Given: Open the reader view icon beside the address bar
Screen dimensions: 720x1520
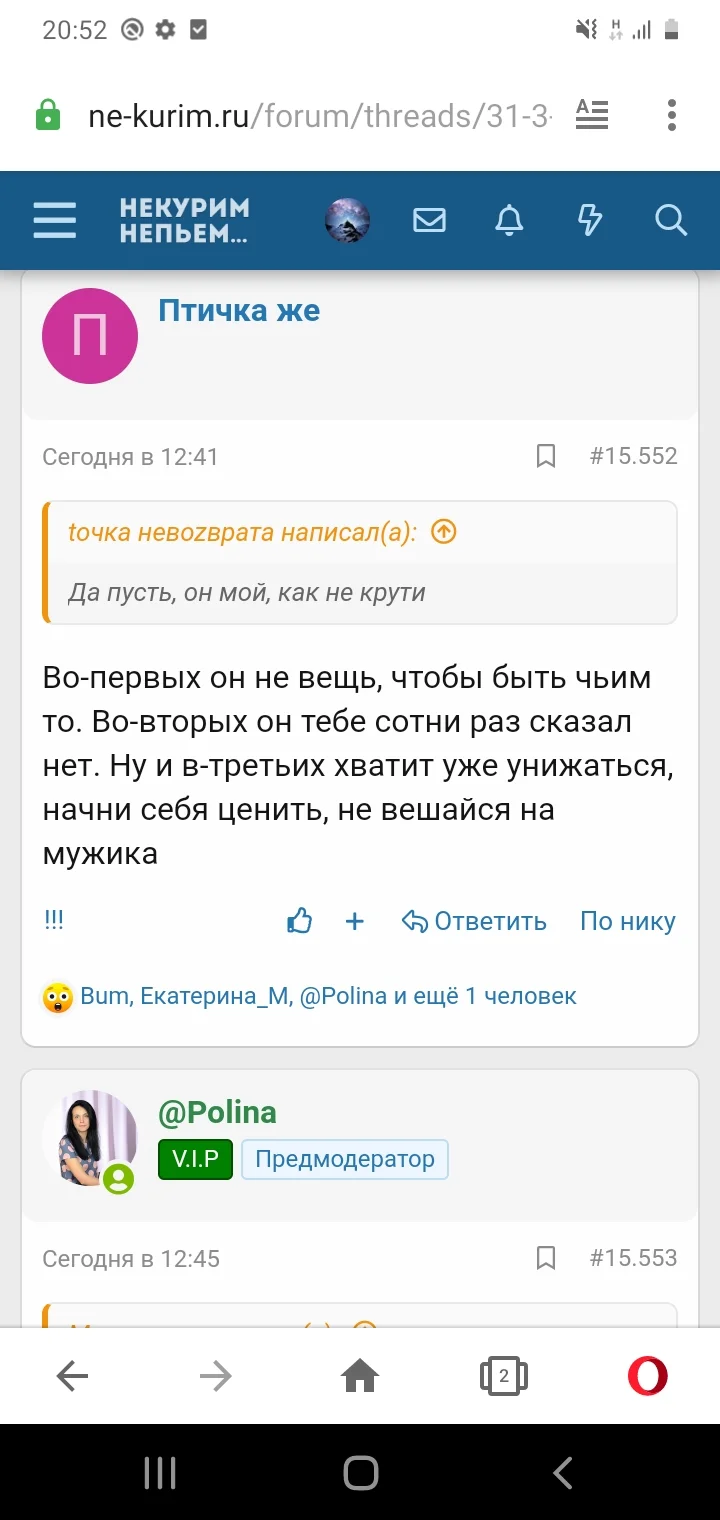Looking at the screenshot, I should (591, 114).
